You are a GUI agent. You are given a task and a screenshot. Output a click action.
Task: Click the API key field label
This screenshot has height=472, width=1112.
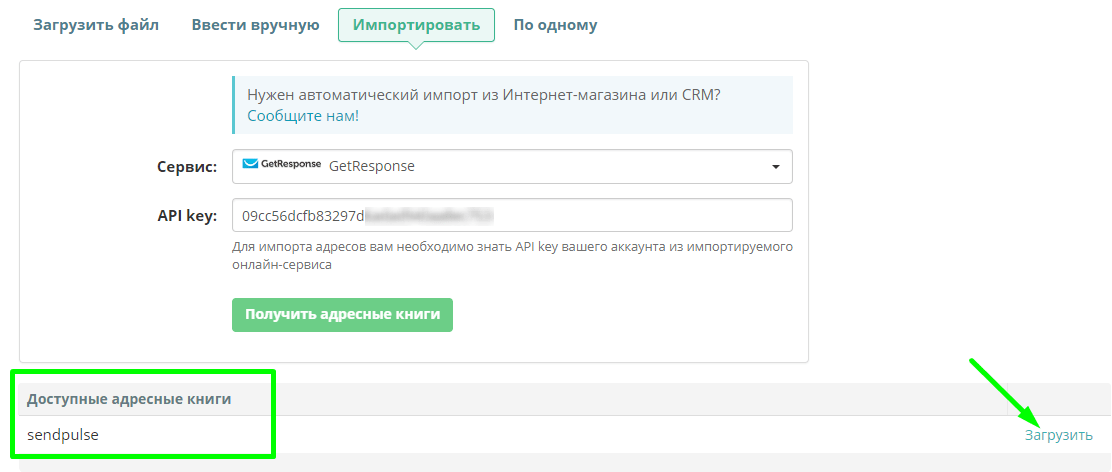(188, 215)
